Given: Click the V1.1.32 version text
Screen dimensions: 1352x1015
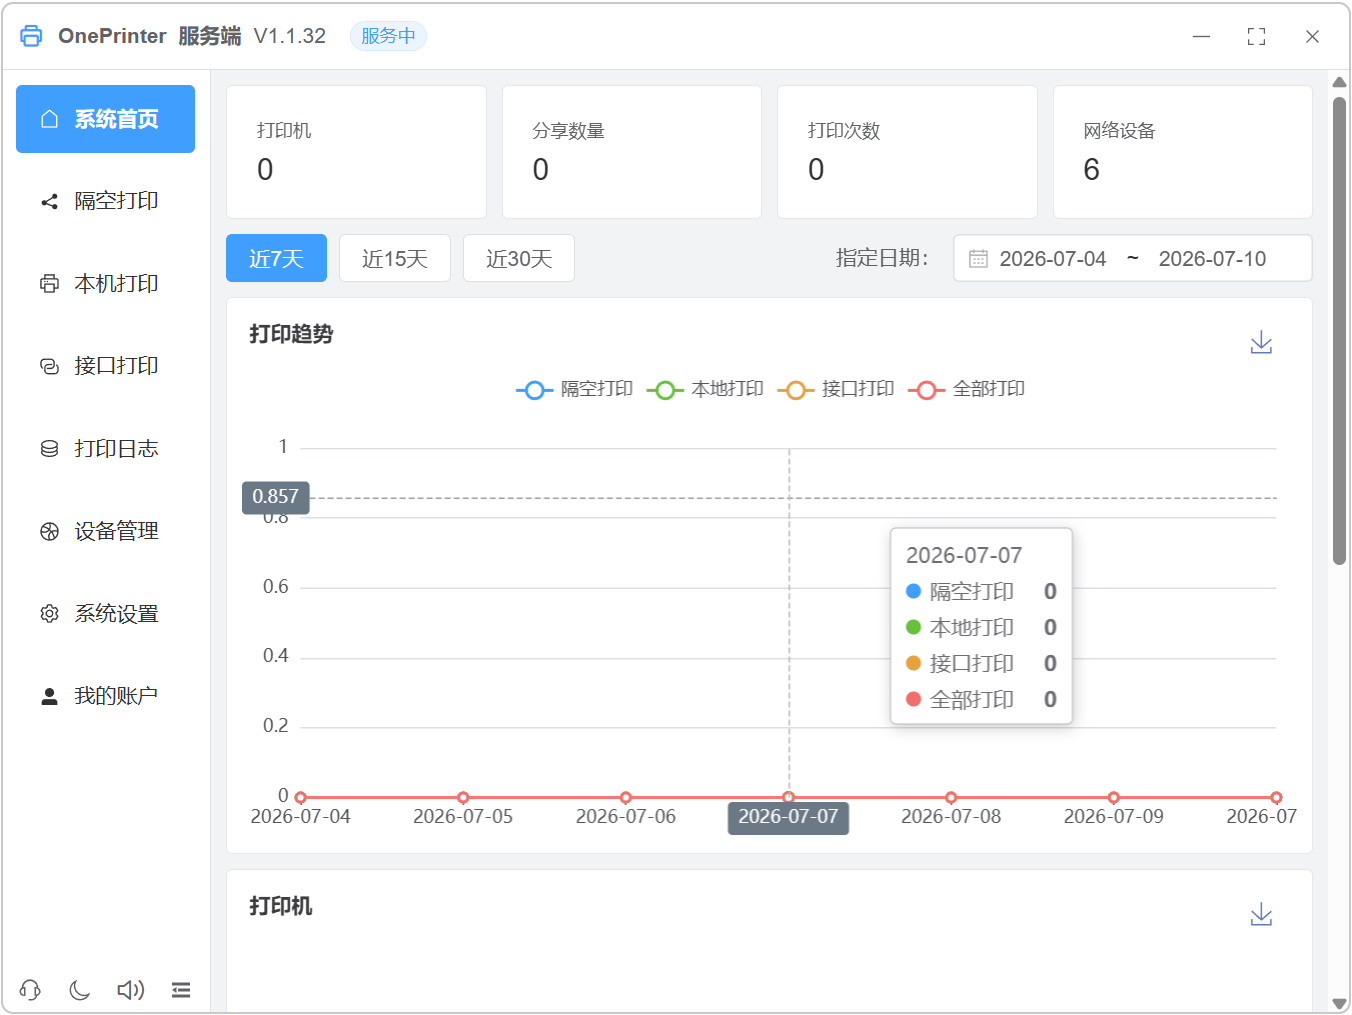Looking at the screenshot, I should (x=290, y=36).
